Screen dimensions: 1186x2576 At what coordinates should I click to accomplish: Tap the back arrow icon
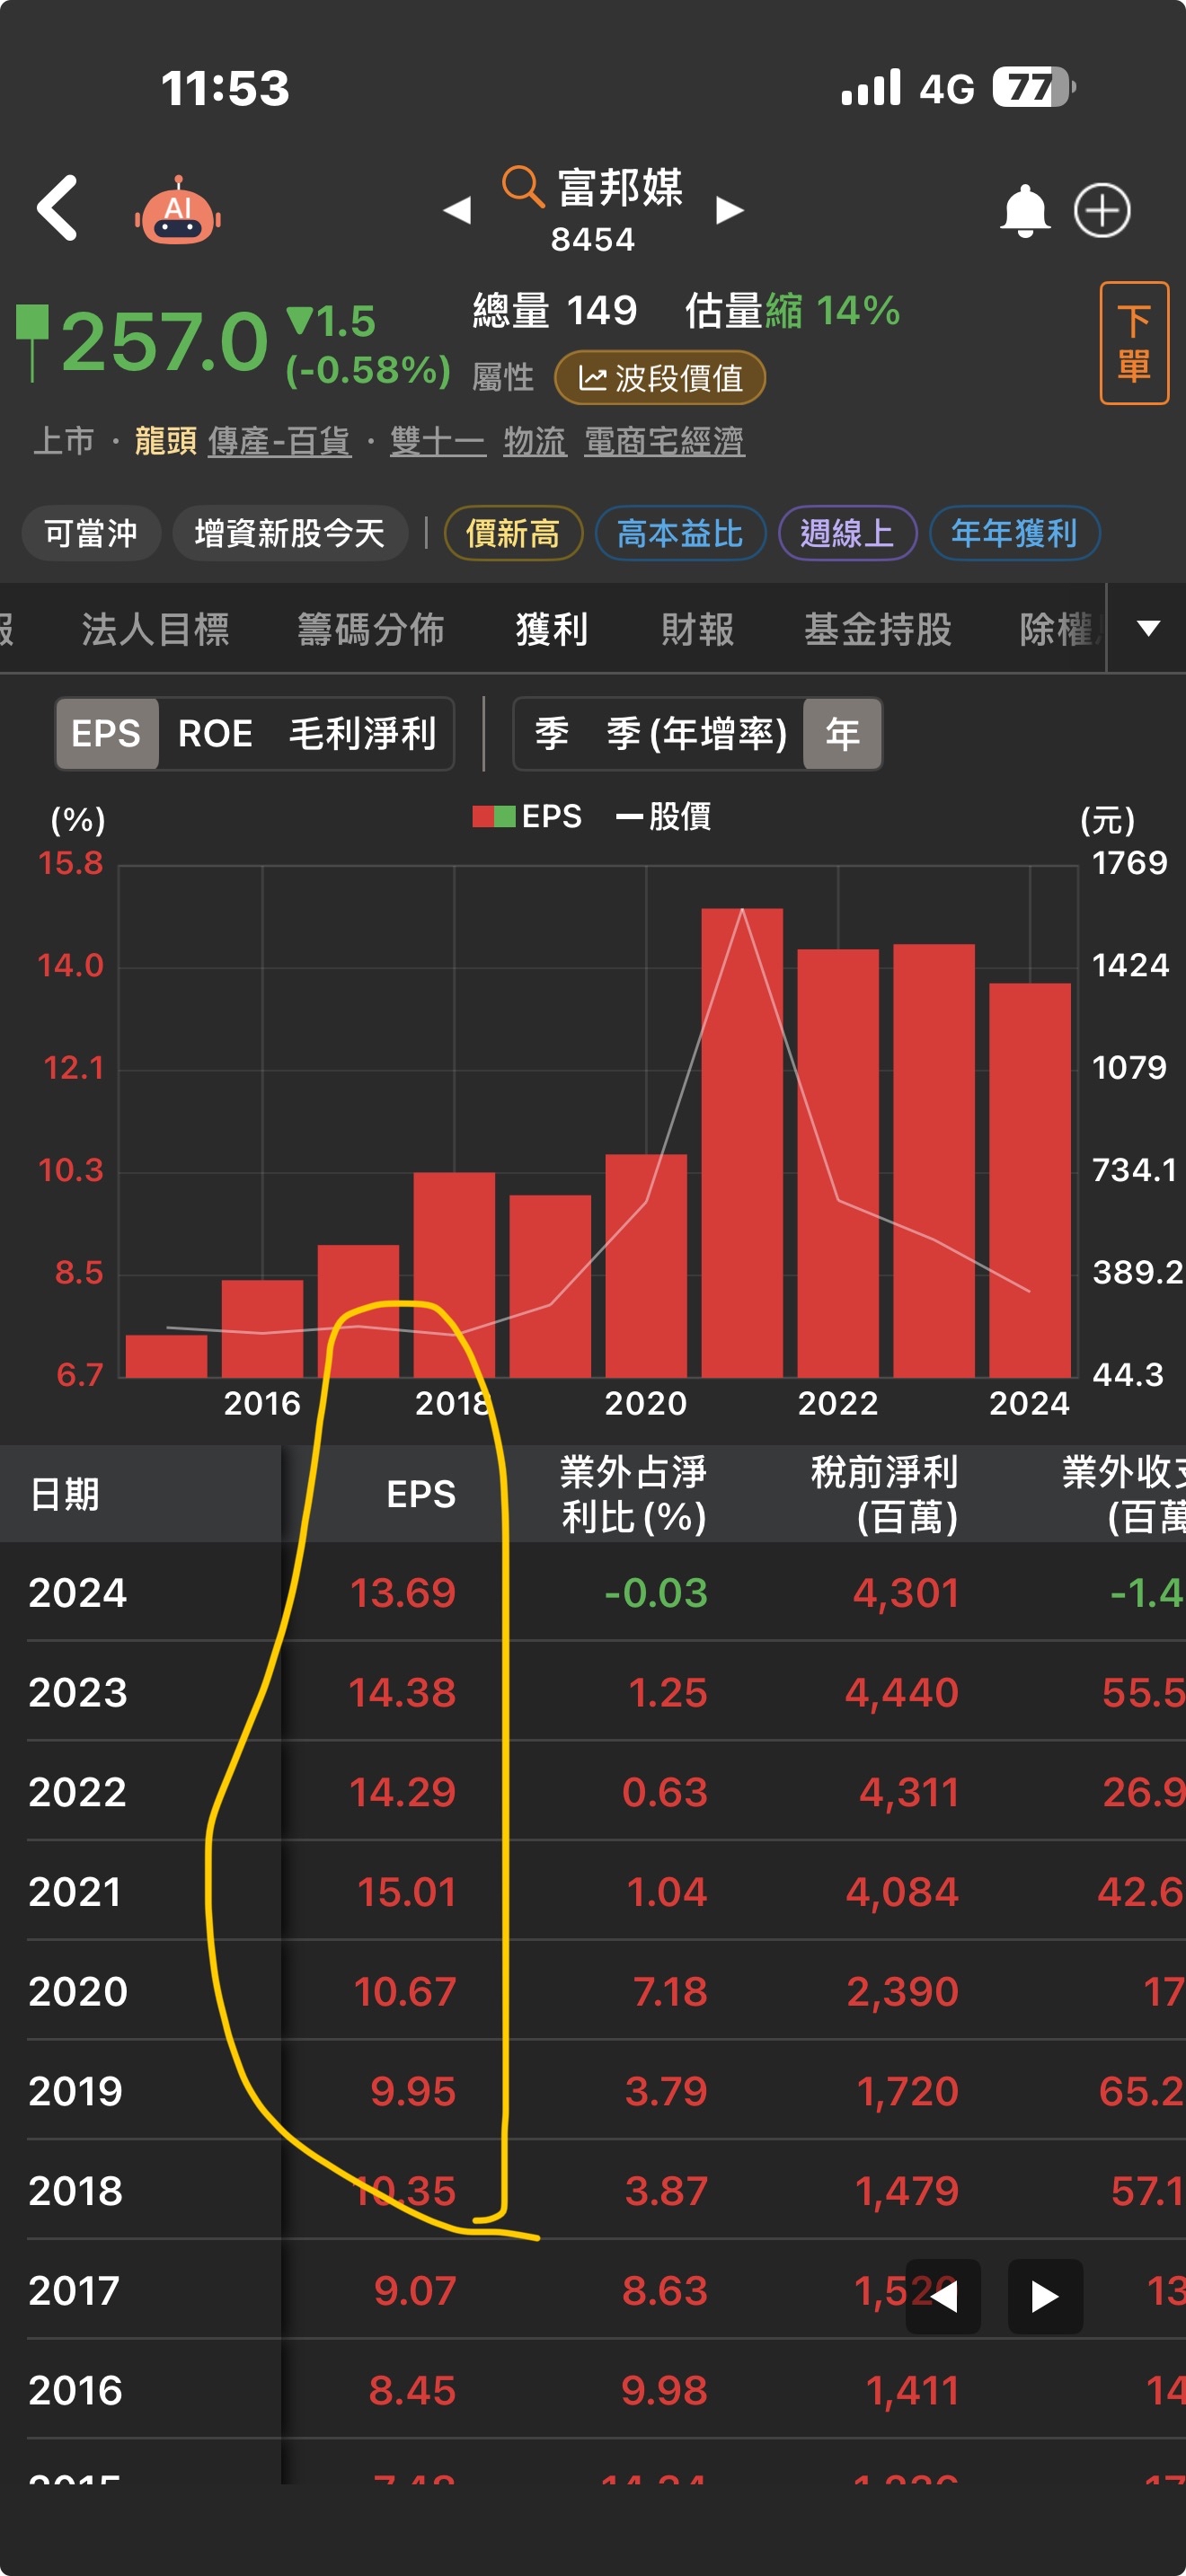(x=57, y=208)
